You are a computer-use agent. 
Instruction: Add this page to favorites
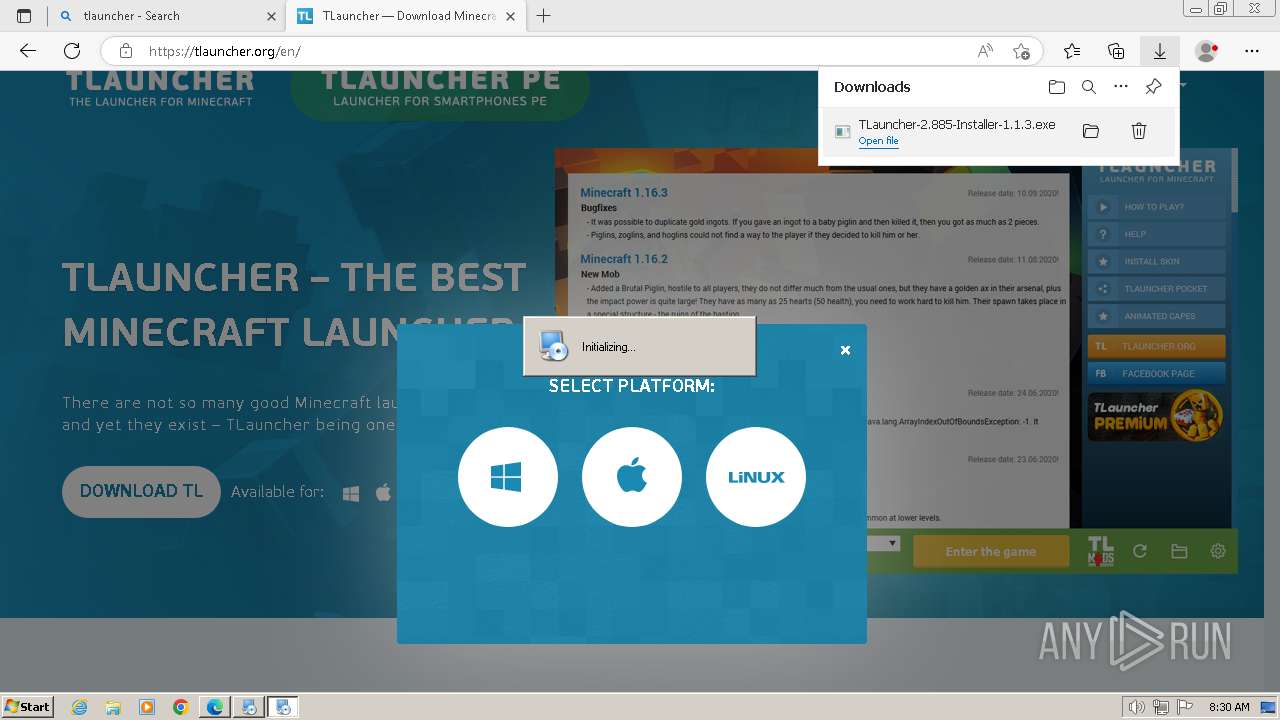1021,51
